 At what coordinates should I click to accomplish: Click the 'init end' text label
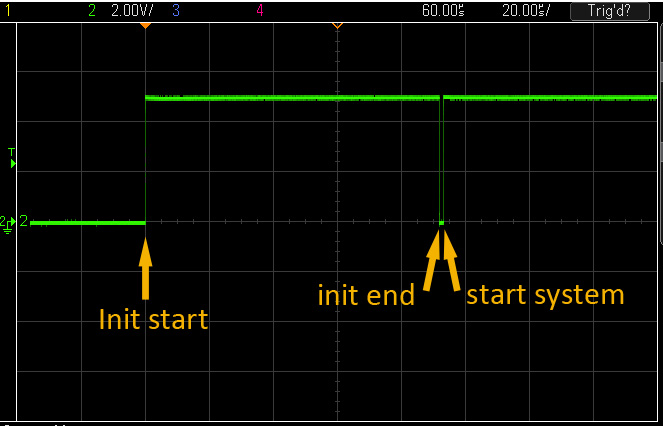coord(366,295)
